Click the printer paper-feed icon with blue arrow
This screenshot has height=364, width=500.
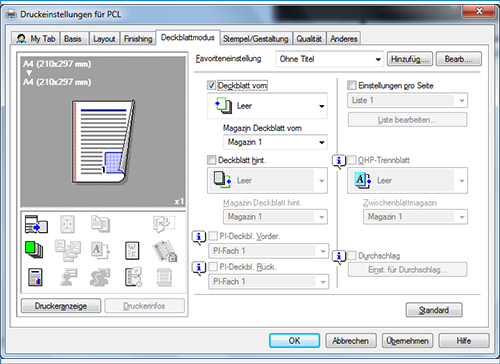tap(36, 224)
